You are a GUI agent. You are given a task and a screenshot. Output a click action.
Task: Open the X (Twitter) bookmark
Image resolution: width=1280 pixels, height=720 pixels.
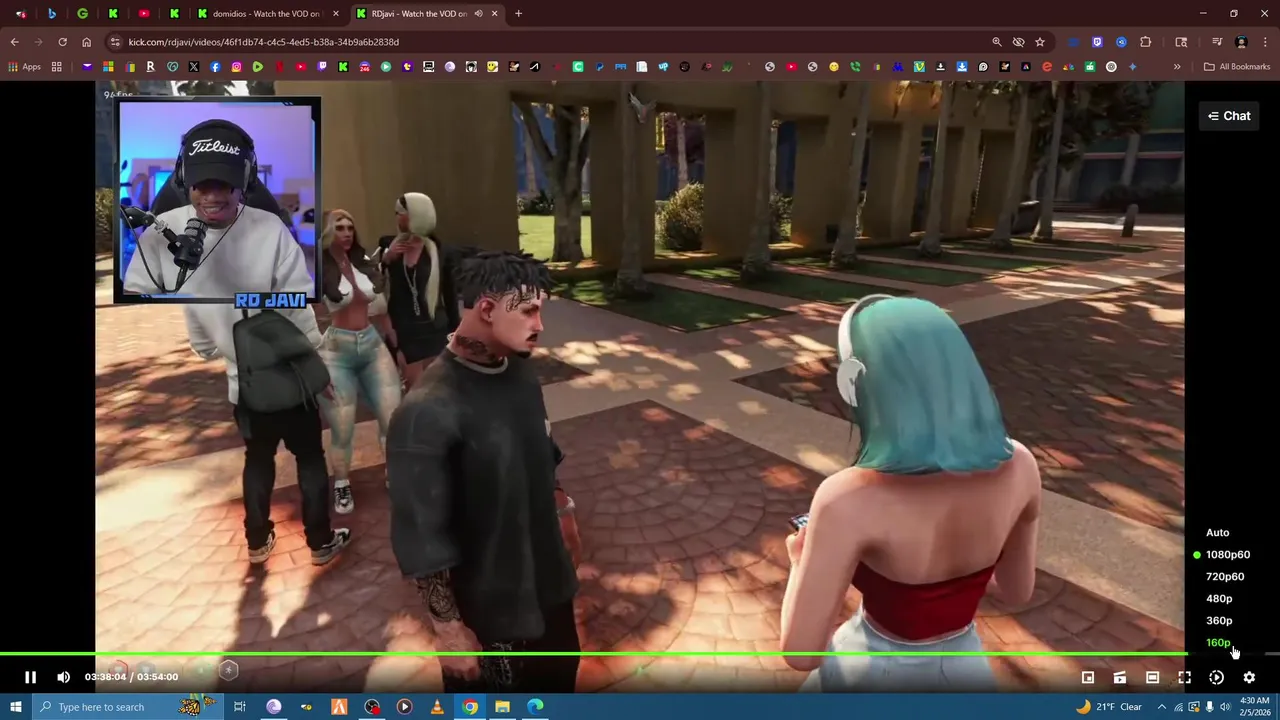(193, 67)
